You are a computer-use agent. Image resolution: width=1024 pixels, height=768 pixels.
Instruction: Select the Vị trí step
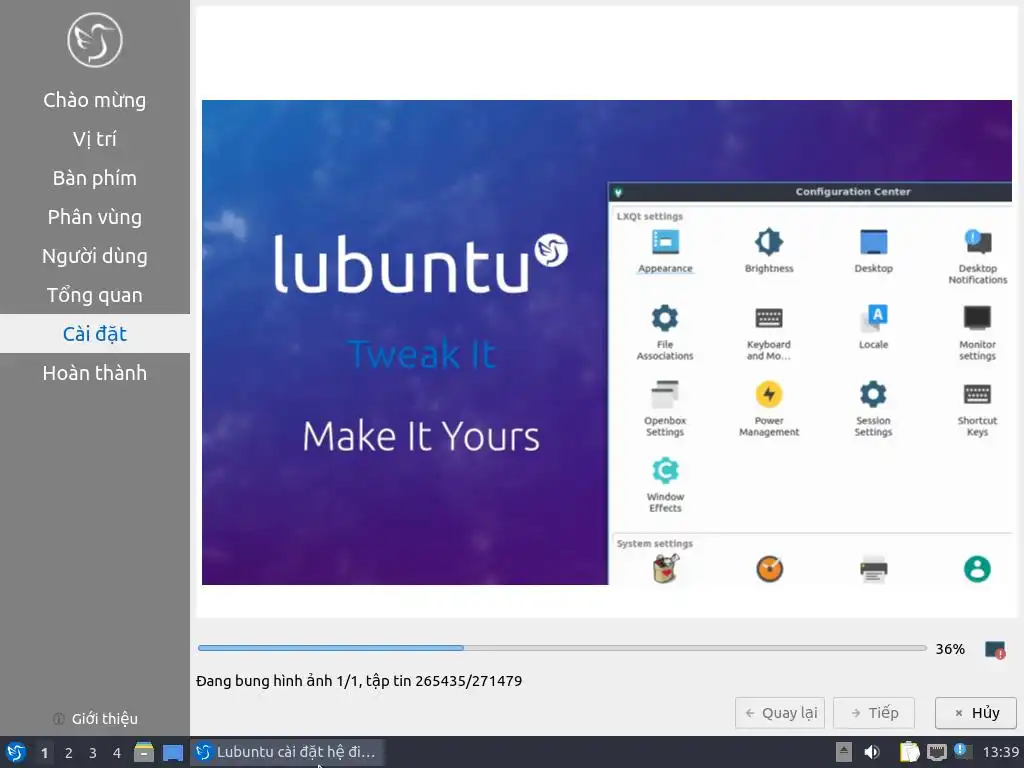pyautogui.click(x=95, y=139)
